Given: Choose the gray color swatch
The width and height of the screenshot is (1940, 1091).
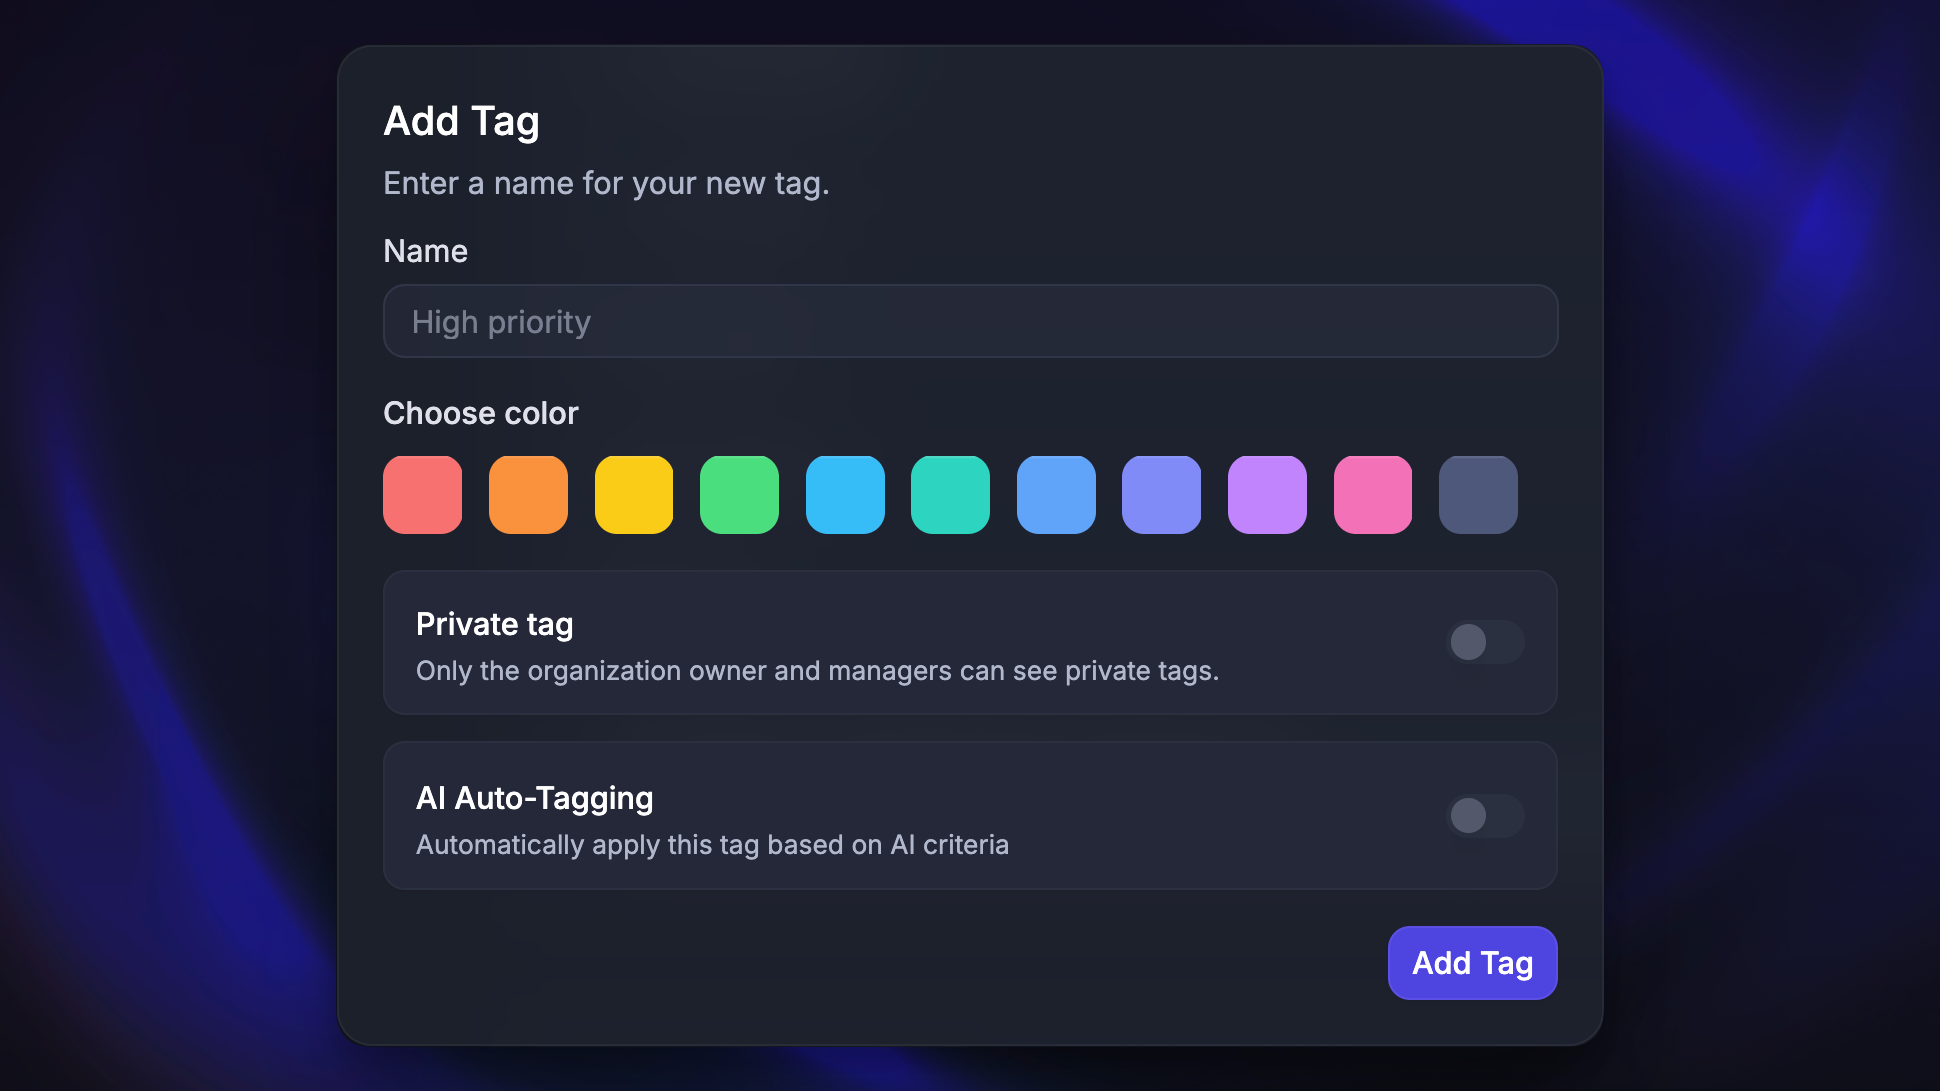Looking at the screenshot, I should 1478,494.
